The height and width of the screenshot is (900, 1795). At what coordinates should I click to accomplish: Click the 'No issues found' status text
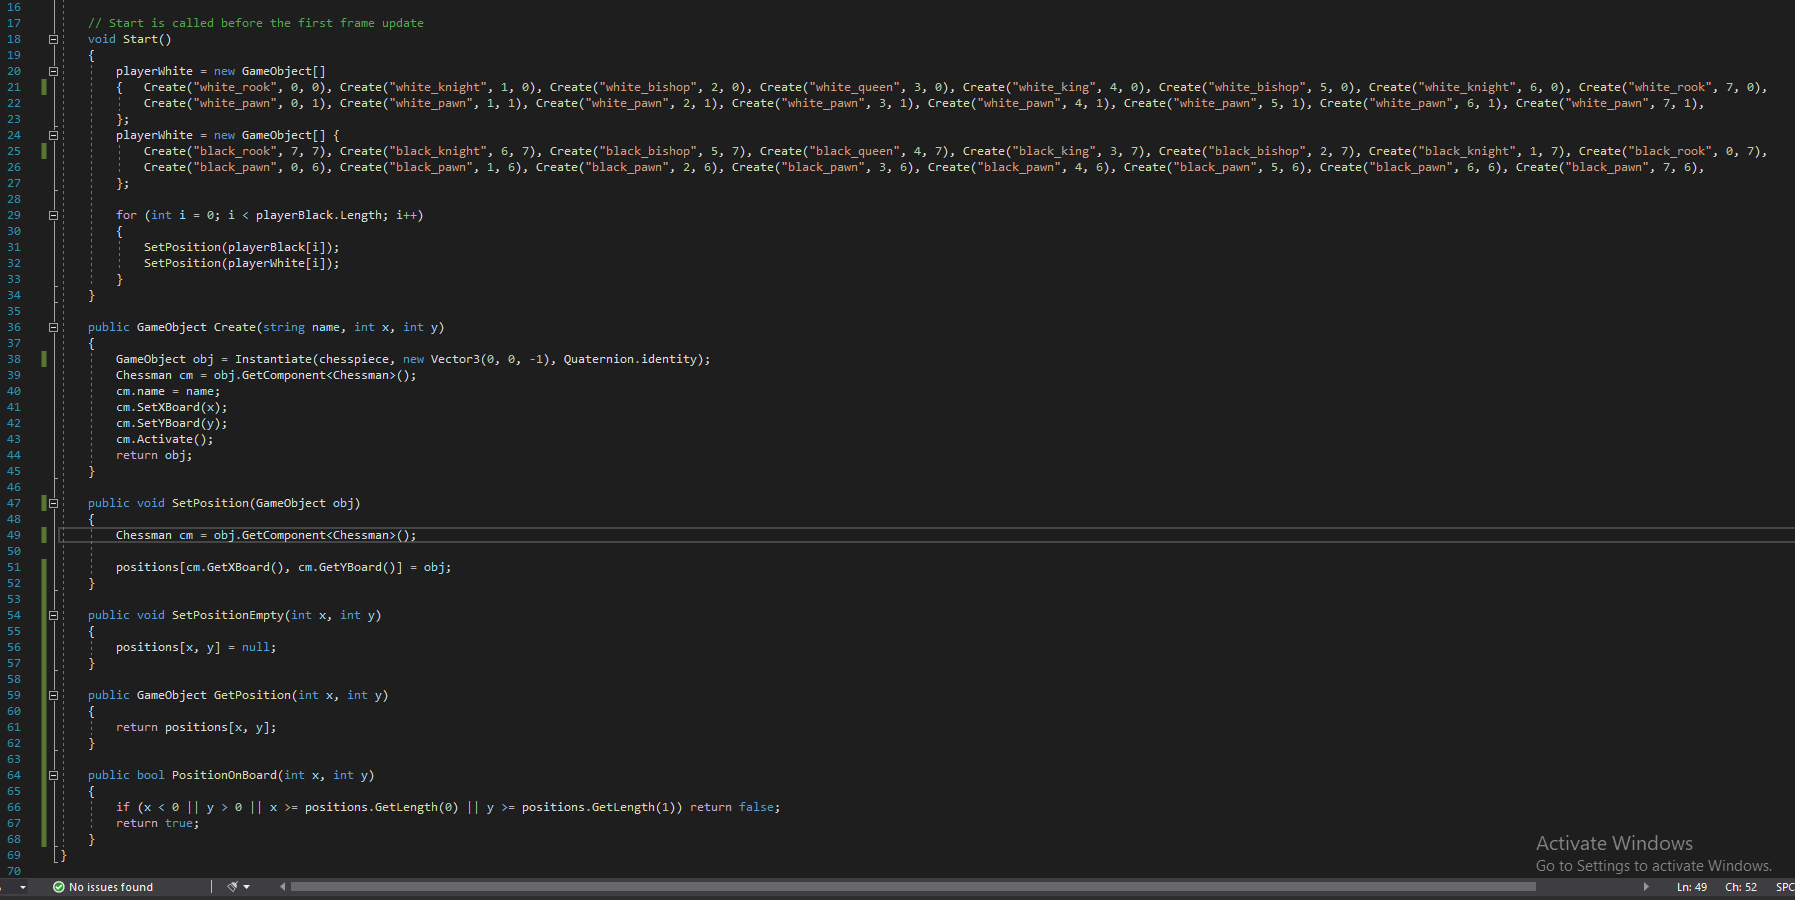[111, 887]
